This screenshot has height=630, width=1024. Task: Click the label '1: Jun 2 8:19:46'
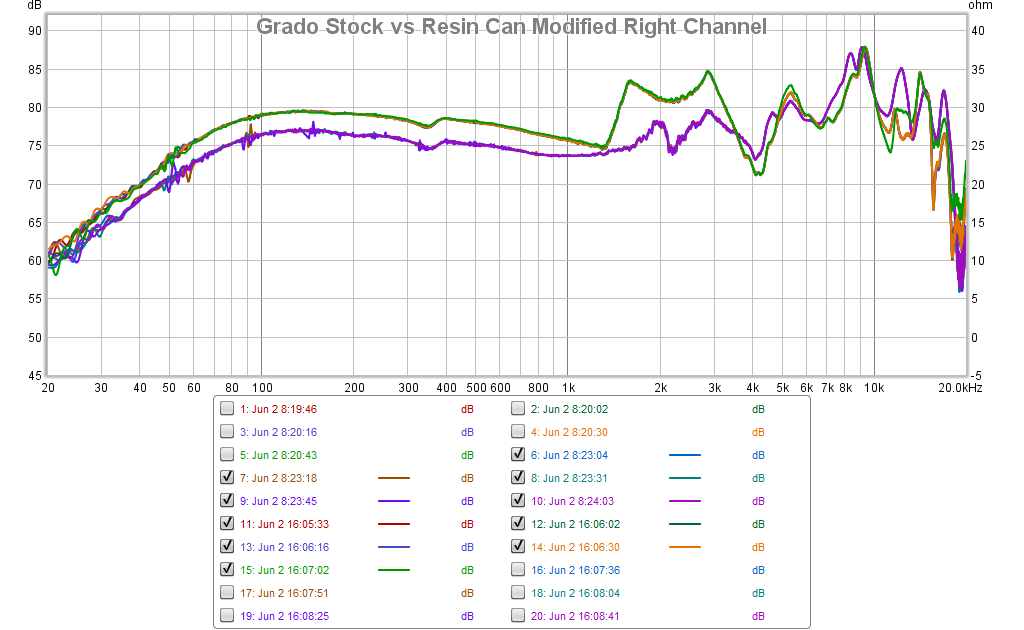(278, 409)
